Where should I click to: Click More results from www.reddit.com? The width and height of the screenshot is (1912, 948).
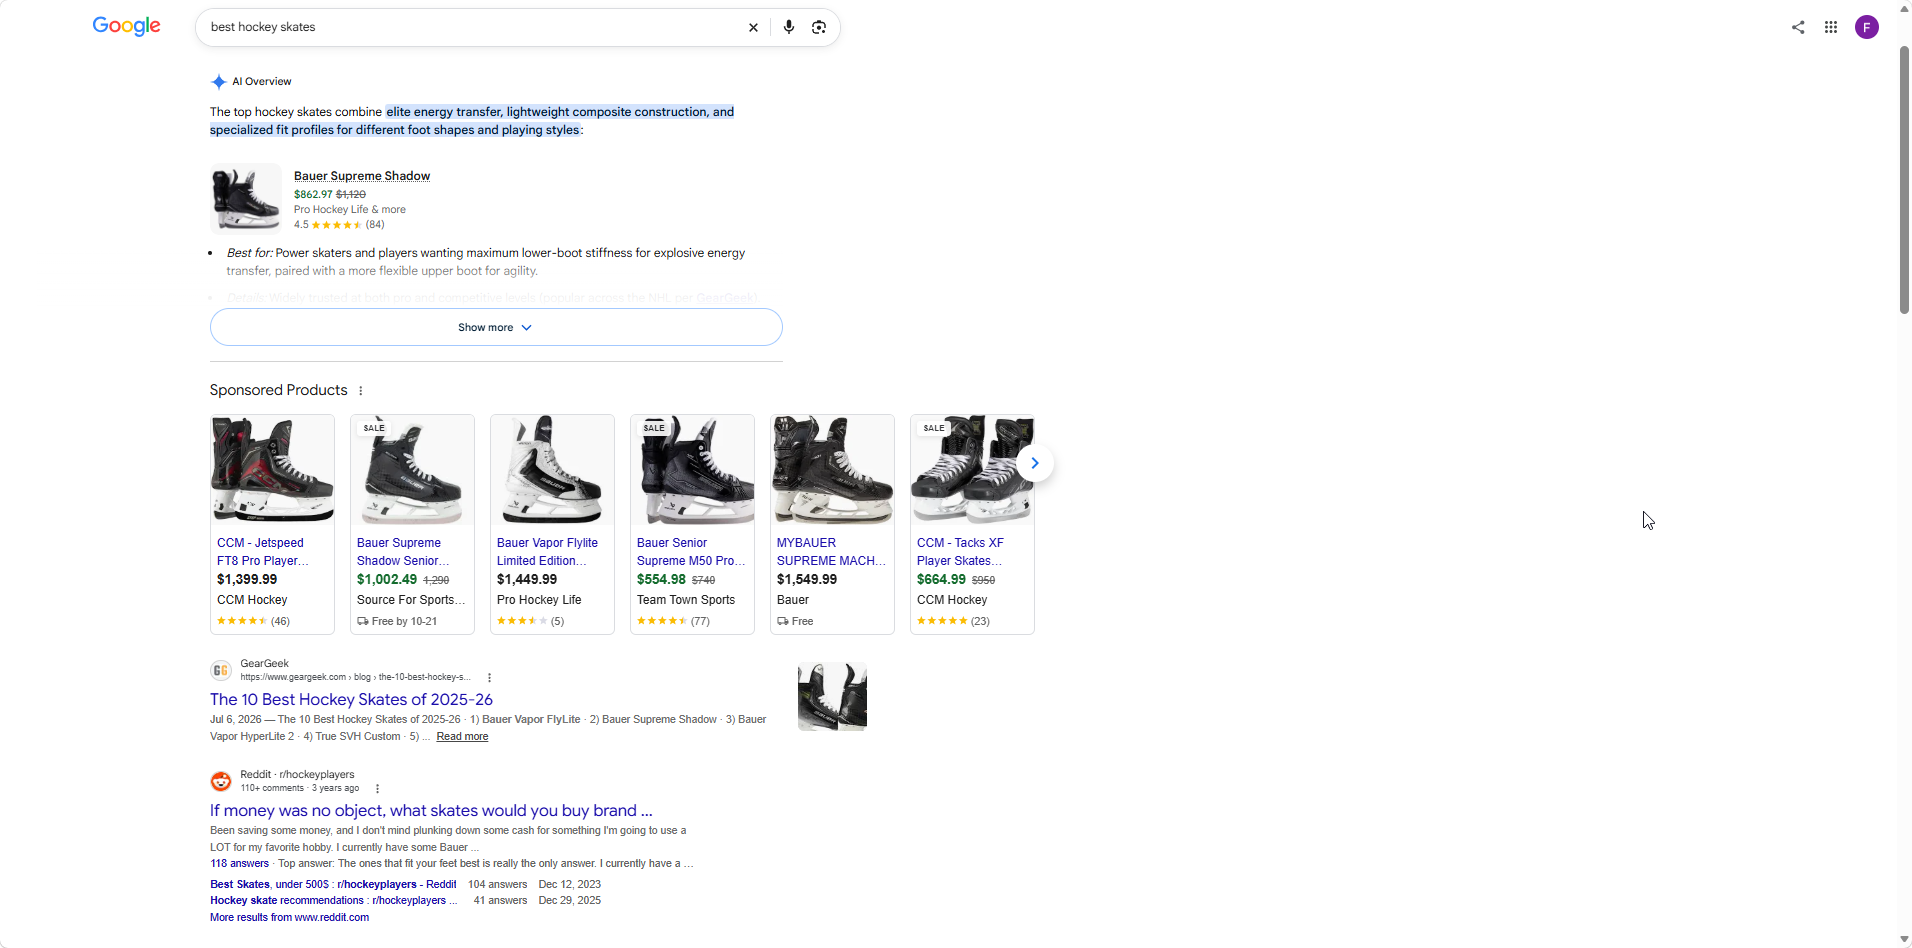click(289, 918)
